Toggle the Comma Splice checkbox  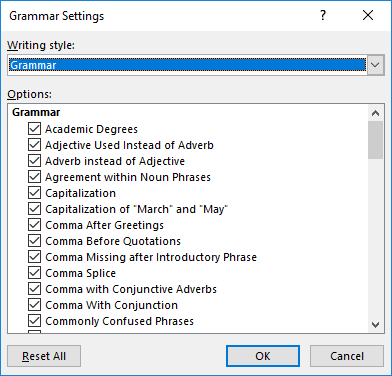(x=34, y=273)
